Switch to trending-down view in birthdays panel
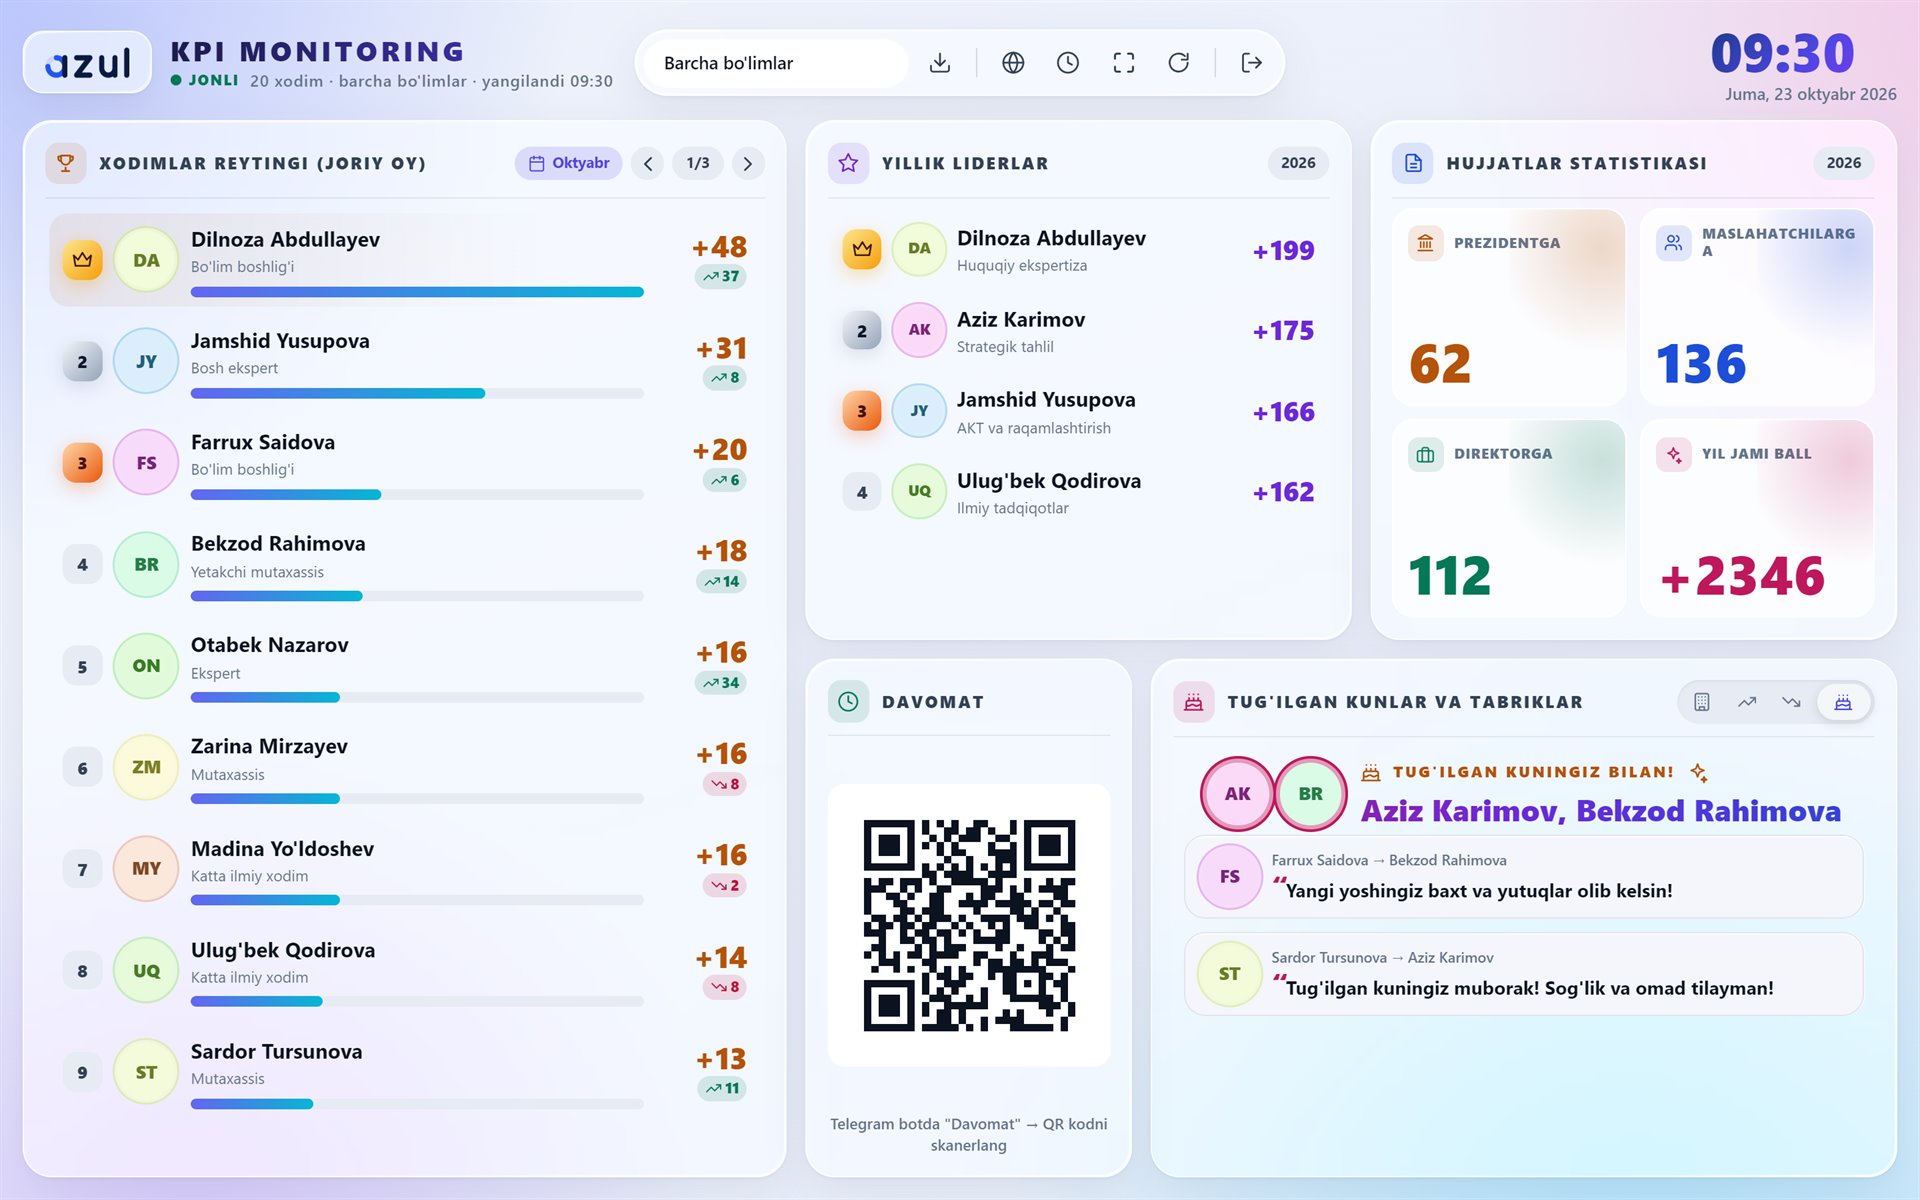1920x1200 pixels. tap(1791, 702)
